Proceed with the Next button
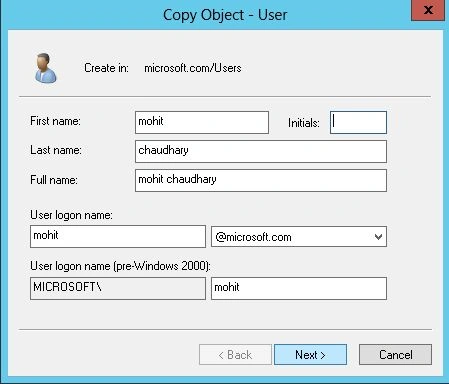The height and width of the screenshot is (384, 449). pyautogui.click(x=310, y=355)
